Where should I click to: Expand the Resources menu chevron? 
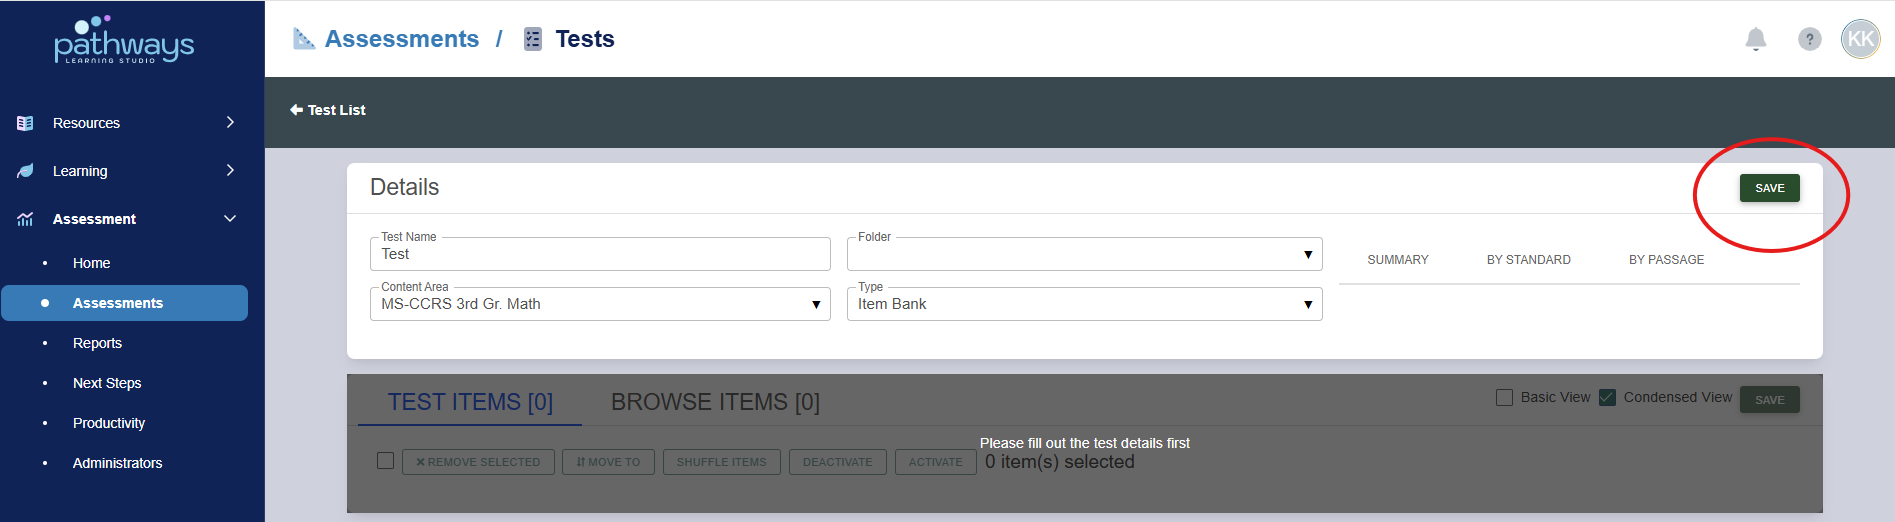point(230,122)
